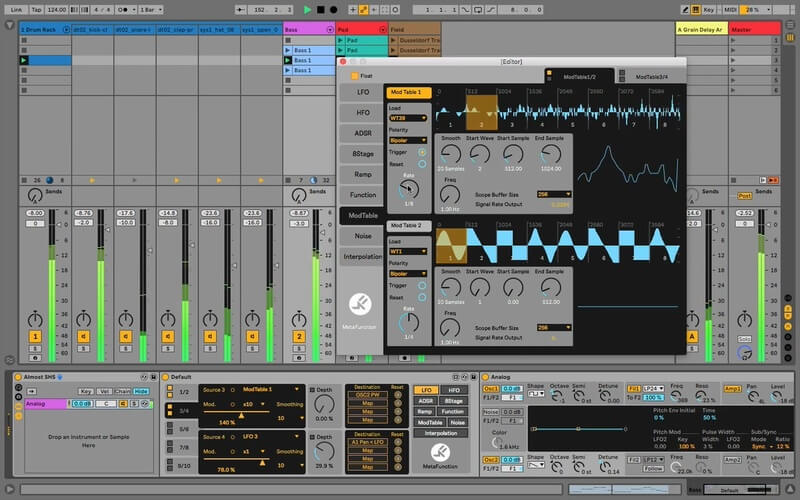Toggle Mod Table 1 Reset radio
This screenshot has width=800, height=500.
coord(422,164)
